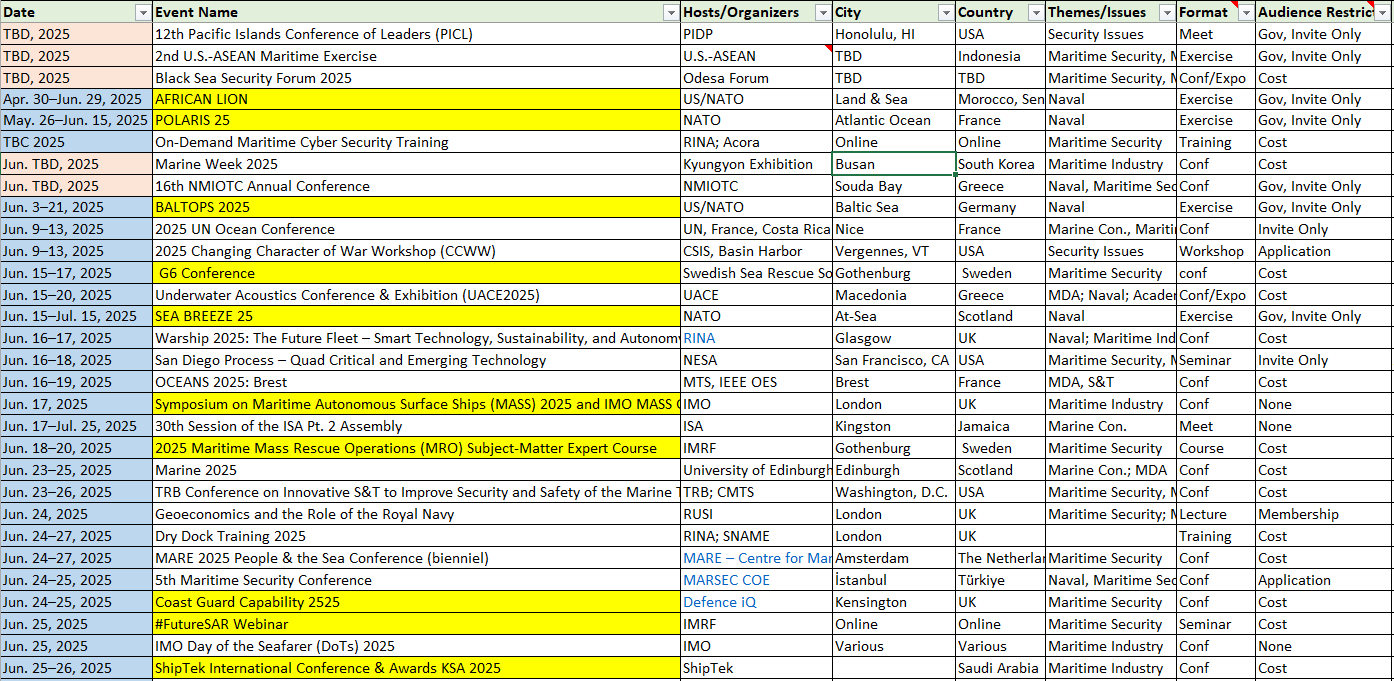Viewport: 1394px width, 681px height.
Task: Select the Lecture format cell
Action: [1216, 514]
